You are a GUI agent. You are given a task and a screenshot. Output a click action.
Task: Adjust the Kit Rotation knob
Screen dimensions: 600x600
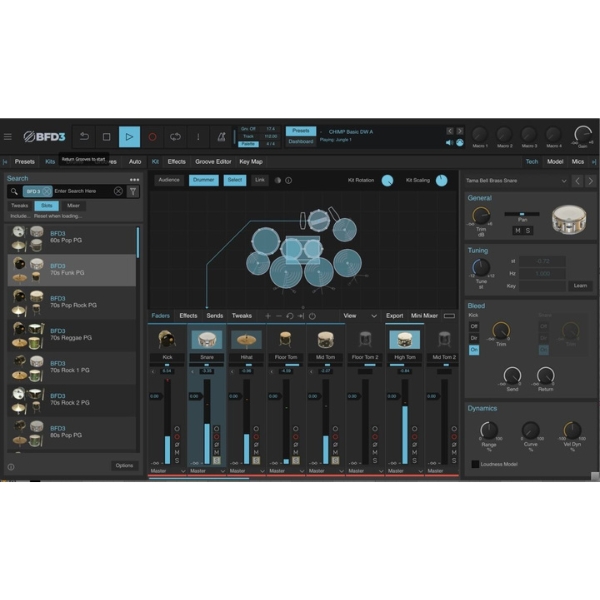coord(387,181)
